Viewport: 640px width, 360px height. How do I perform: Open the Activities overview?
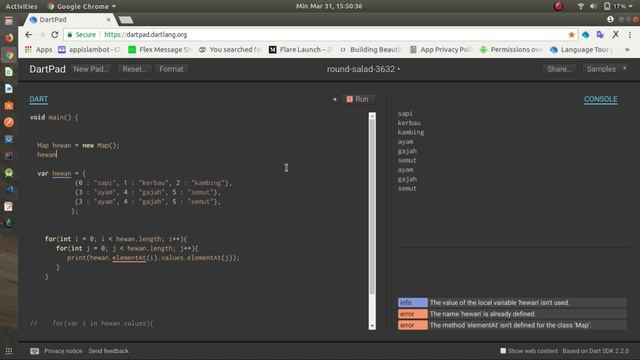point(21,6)
